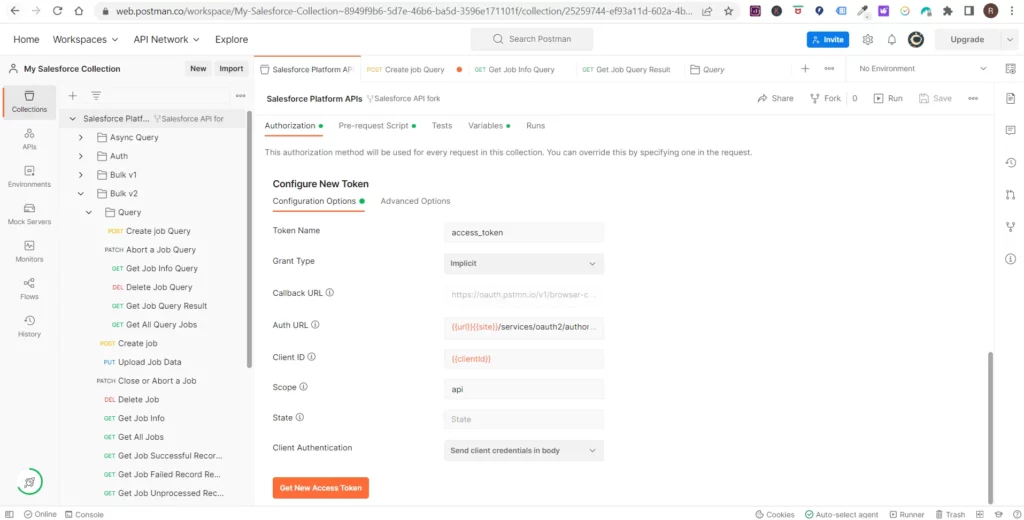Open the Flows sidebar panel
Viewport: 1024px width, 520px height.
tap(29, 289)
